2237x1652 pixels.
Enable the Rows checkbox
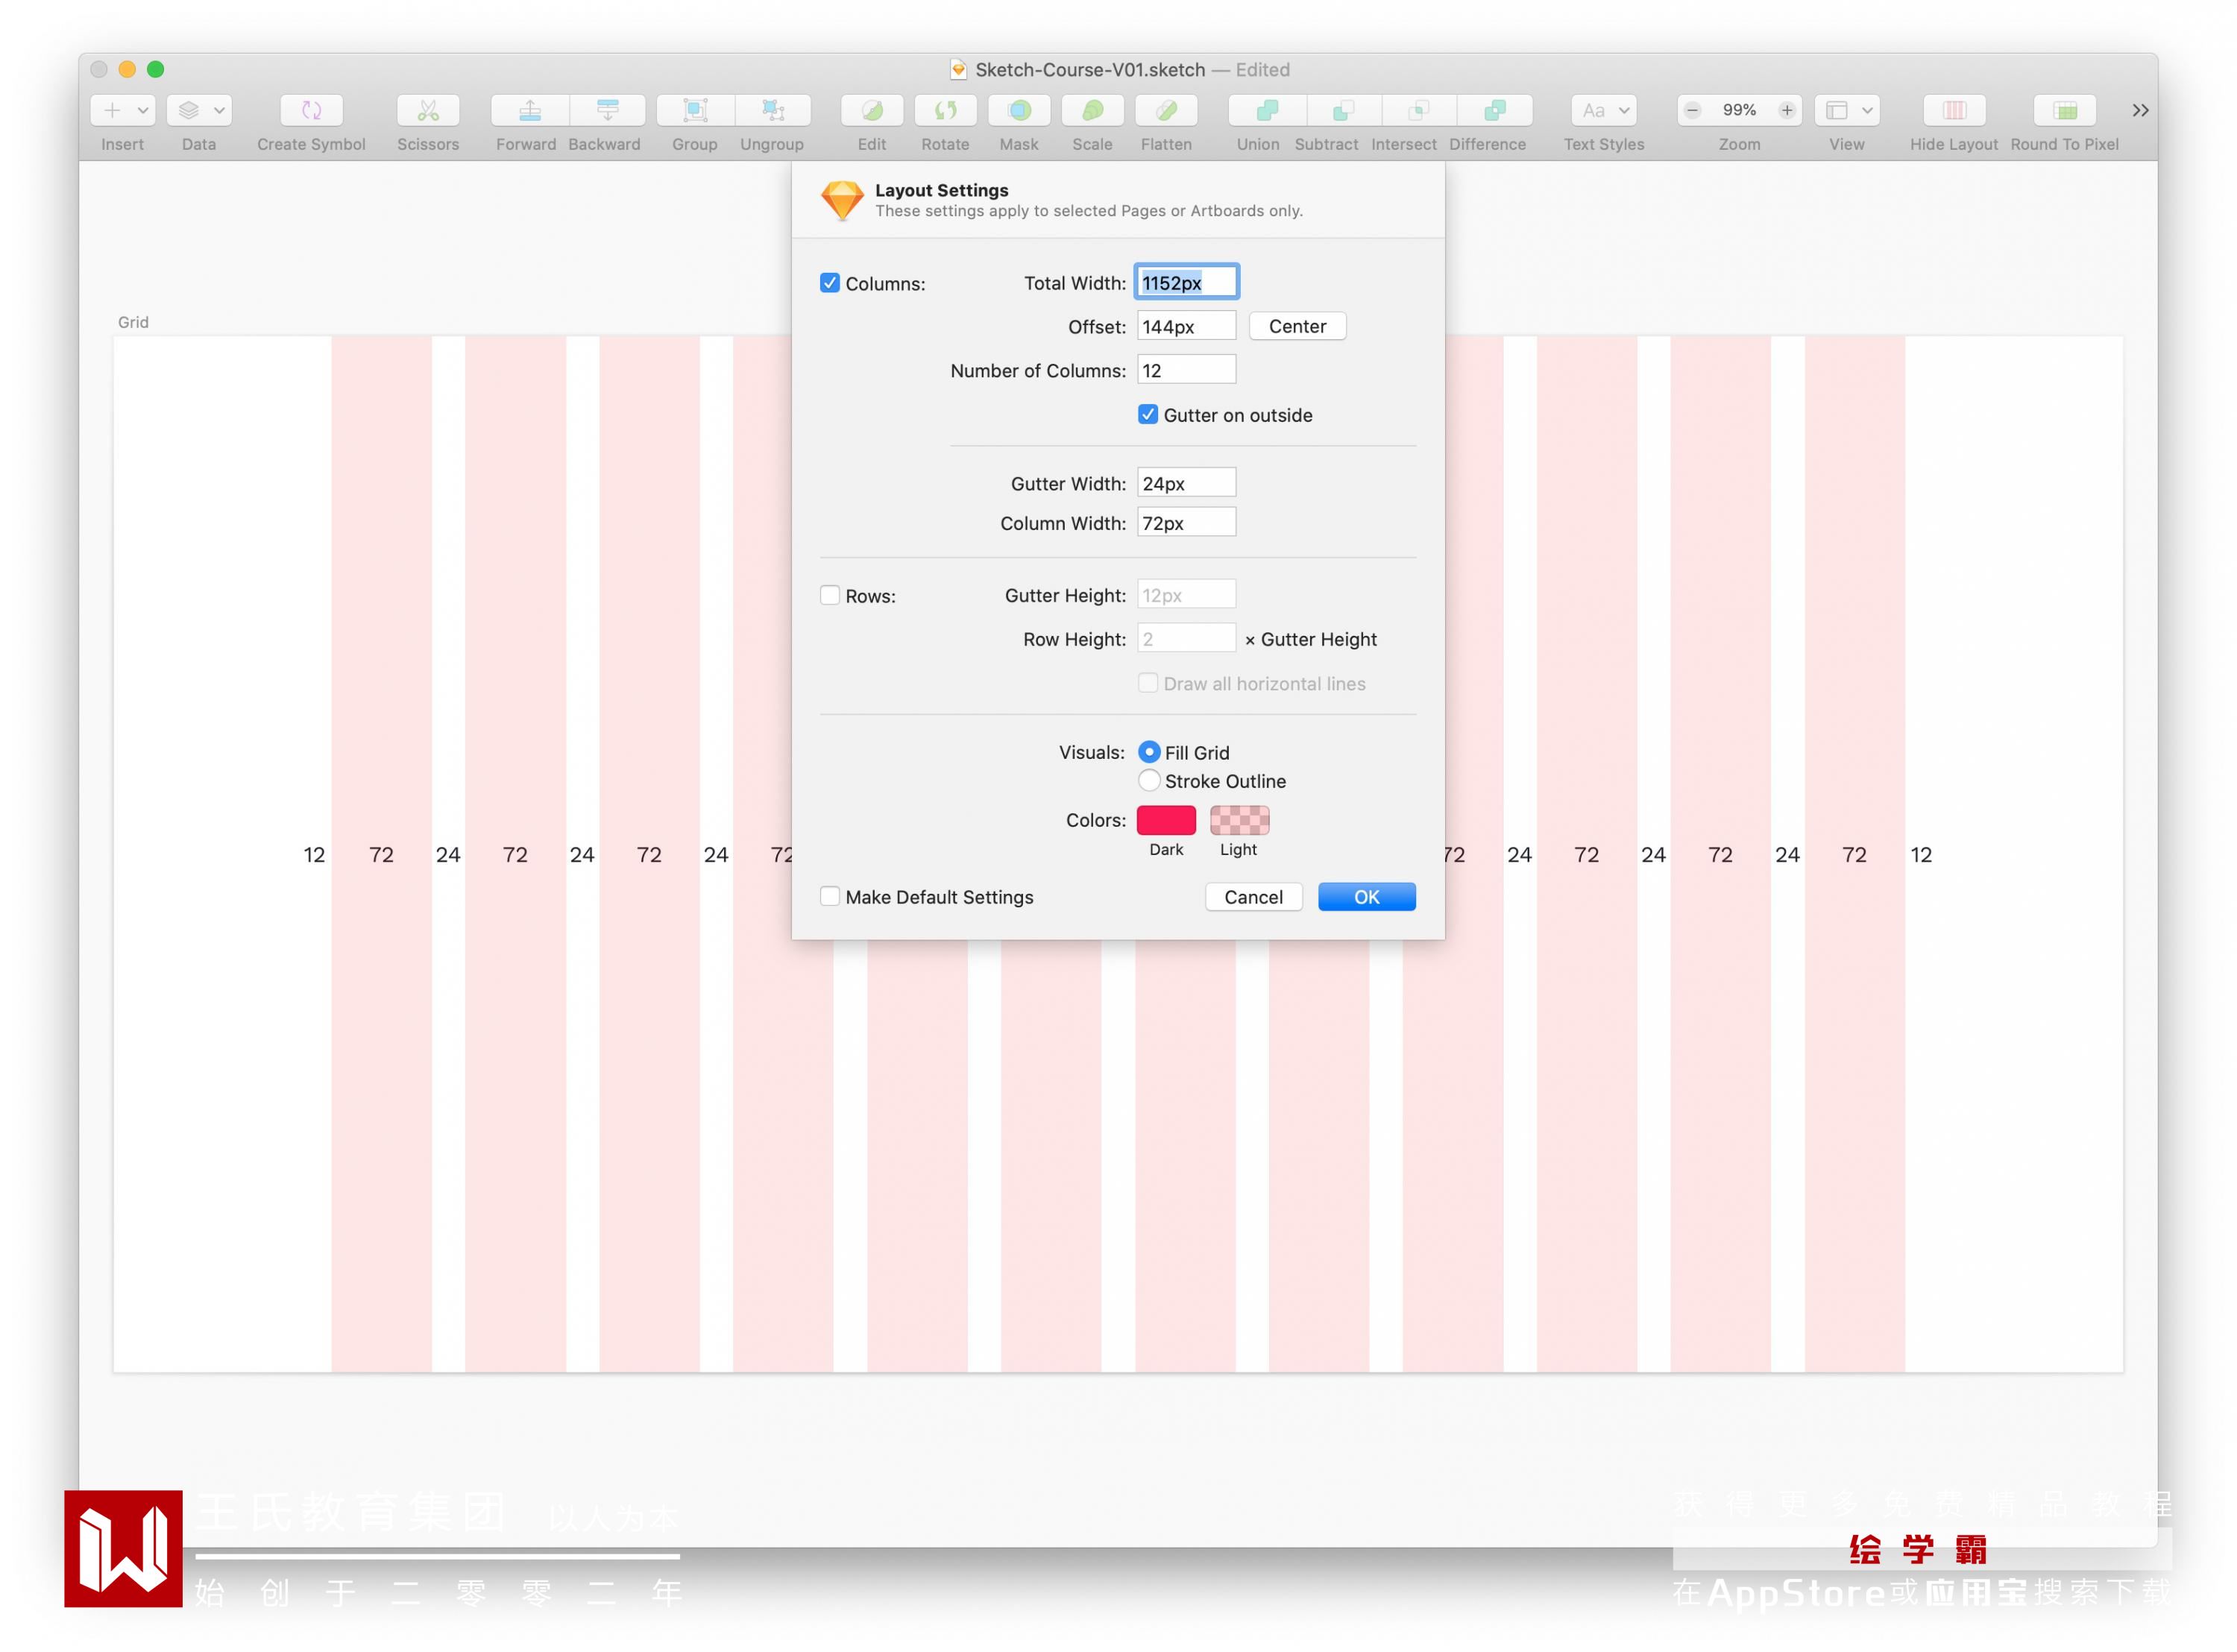coord(830,595)
